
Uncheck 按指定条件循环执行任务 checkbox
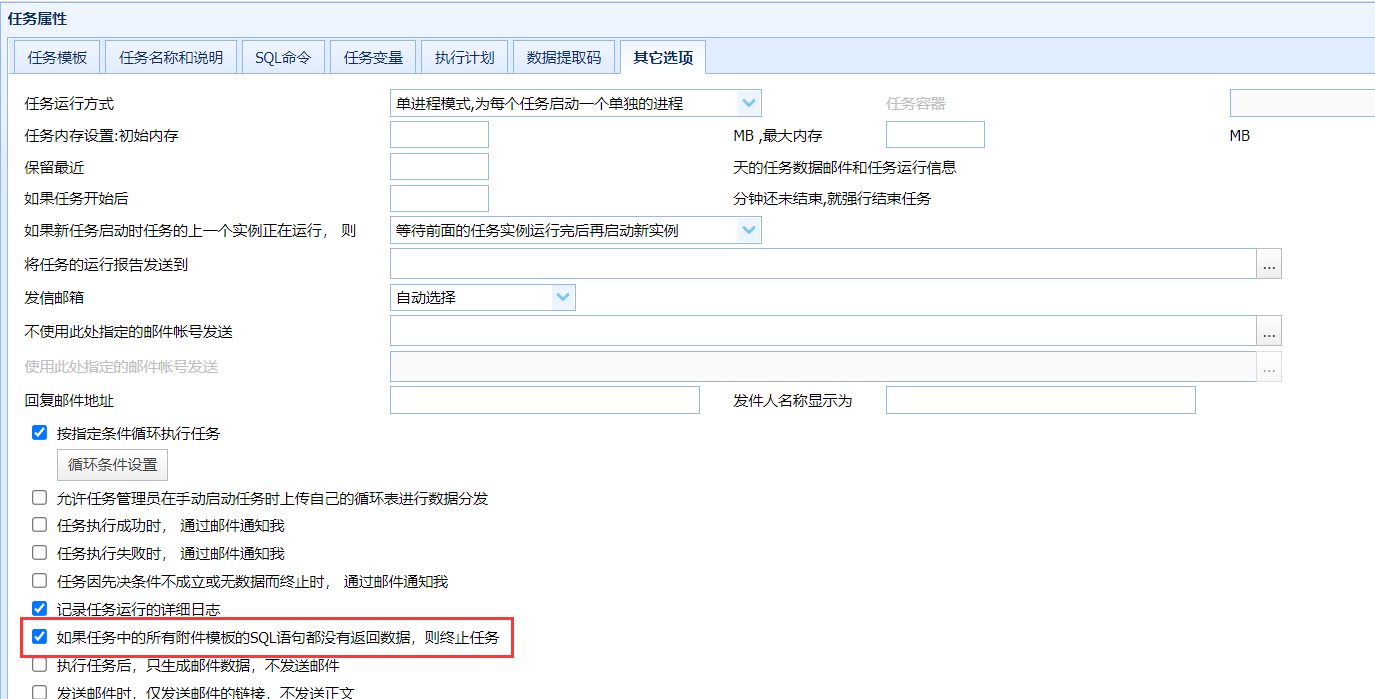pyautogui.click(x=40, y=433)
